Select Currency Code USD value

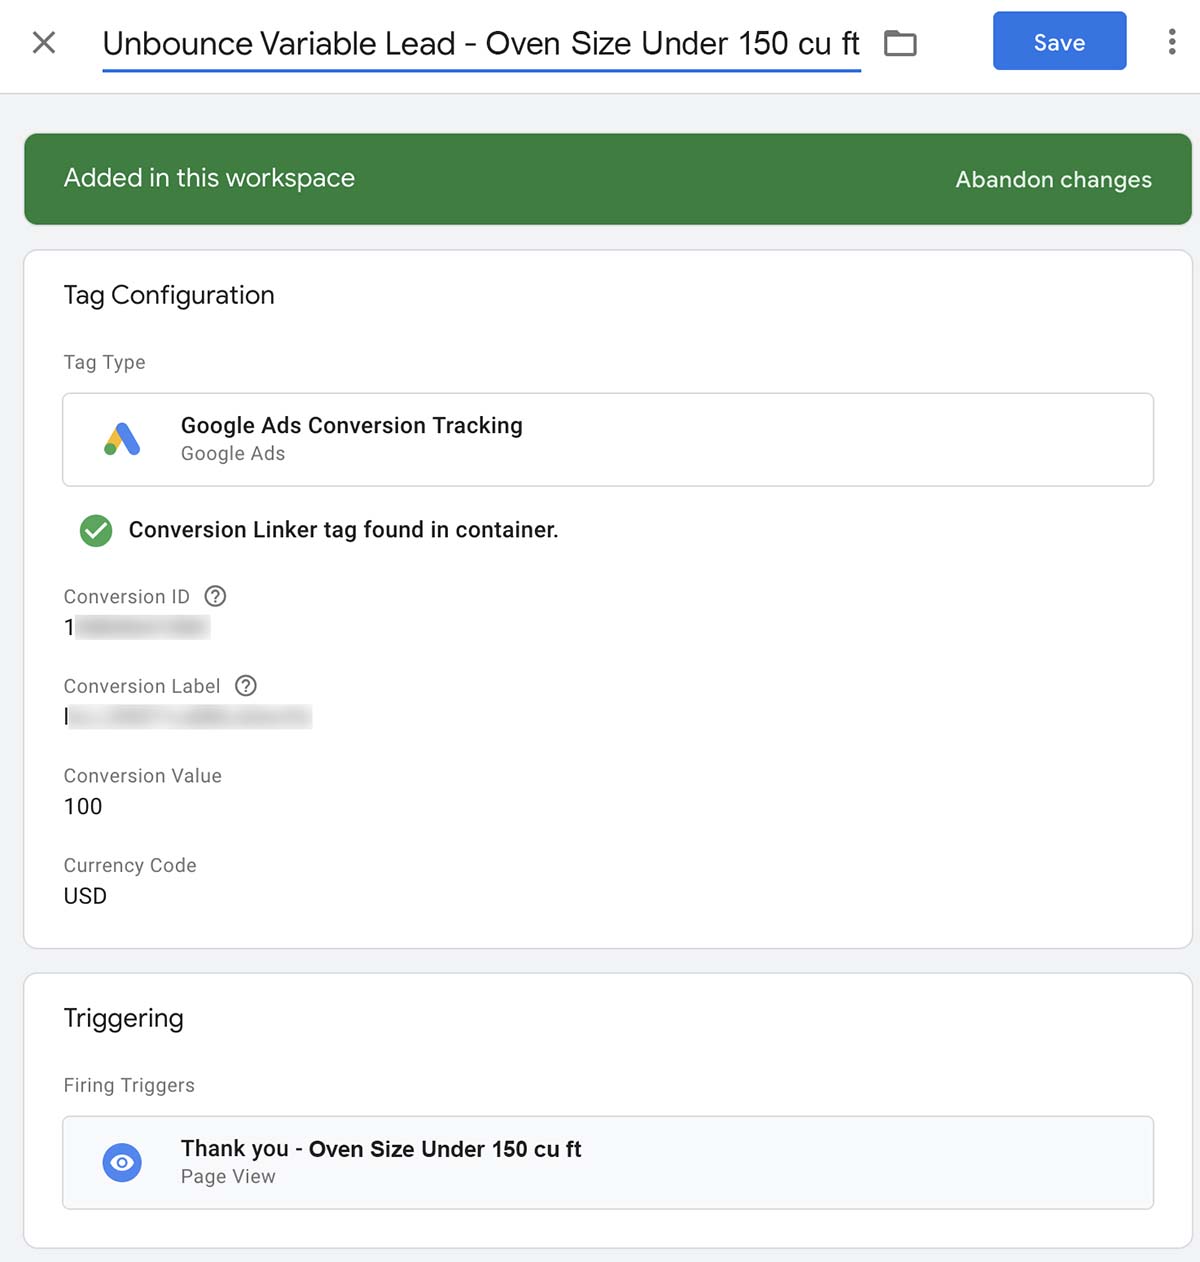tap(85, 896)
